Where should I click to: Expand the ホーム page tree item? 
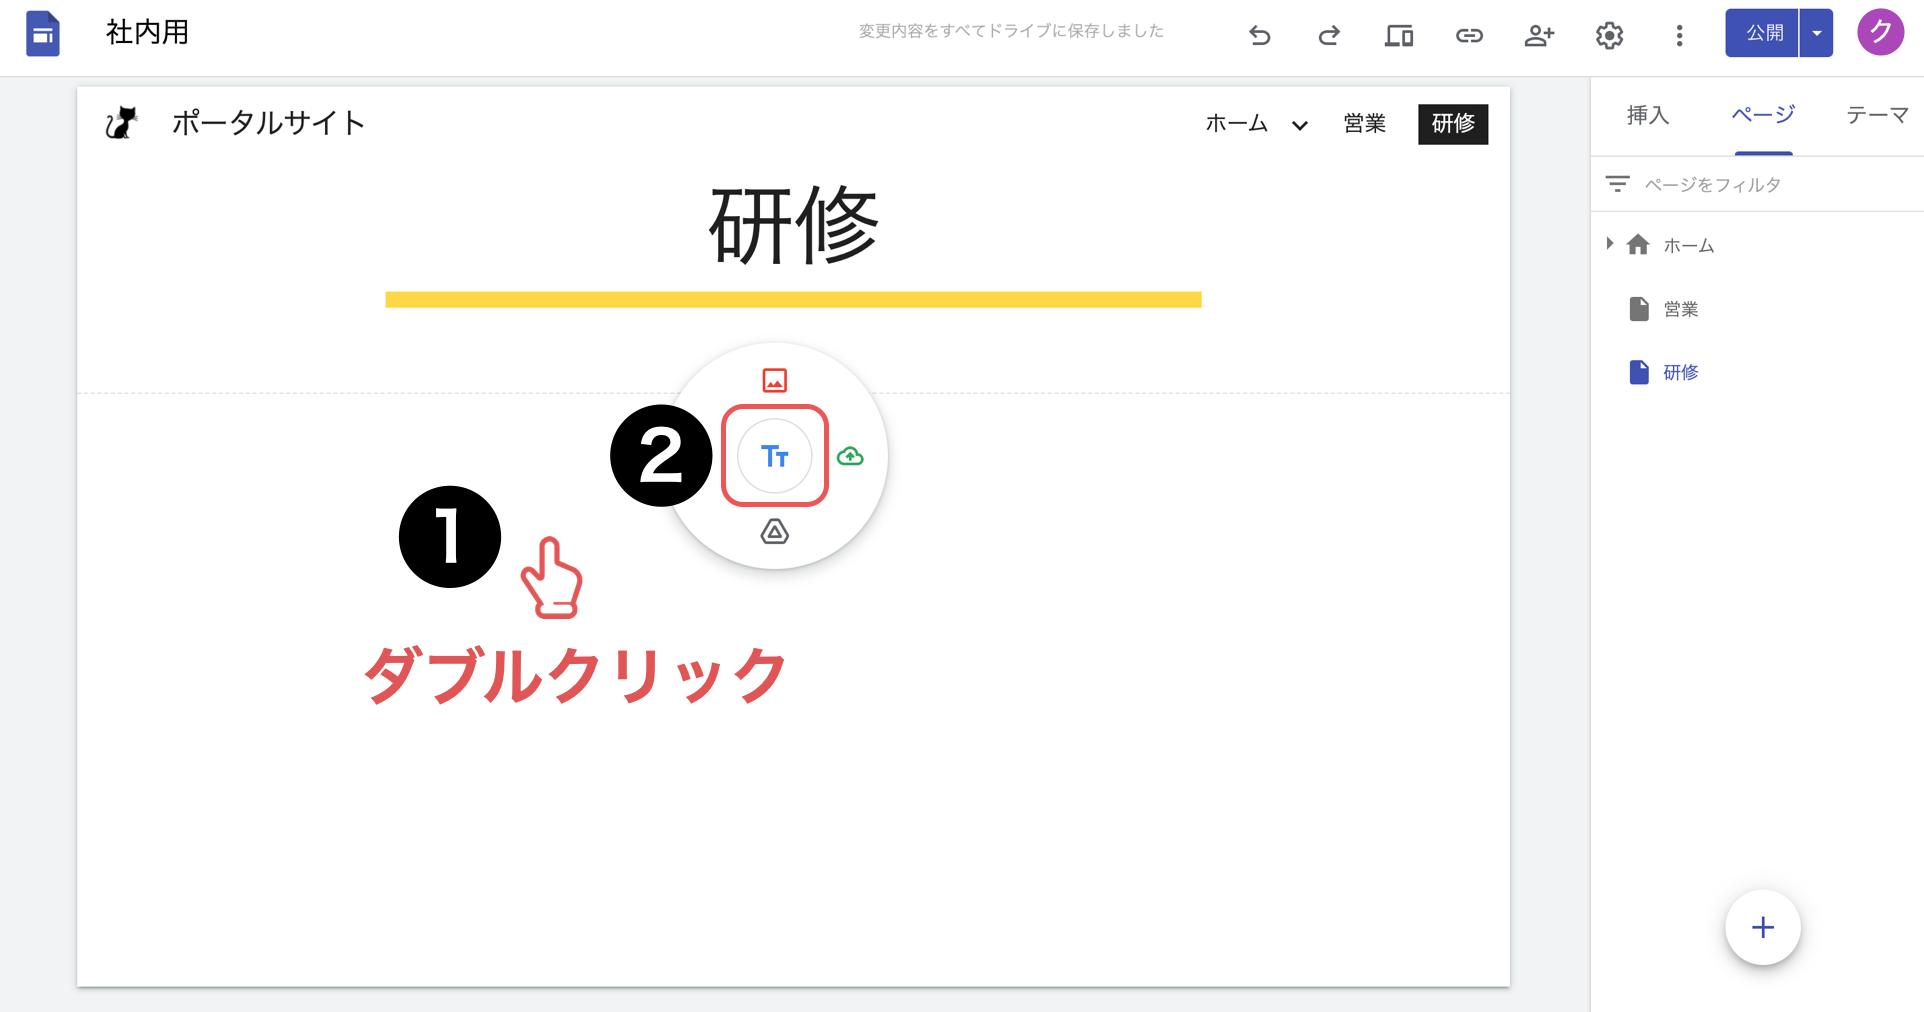click(1609, 244)
